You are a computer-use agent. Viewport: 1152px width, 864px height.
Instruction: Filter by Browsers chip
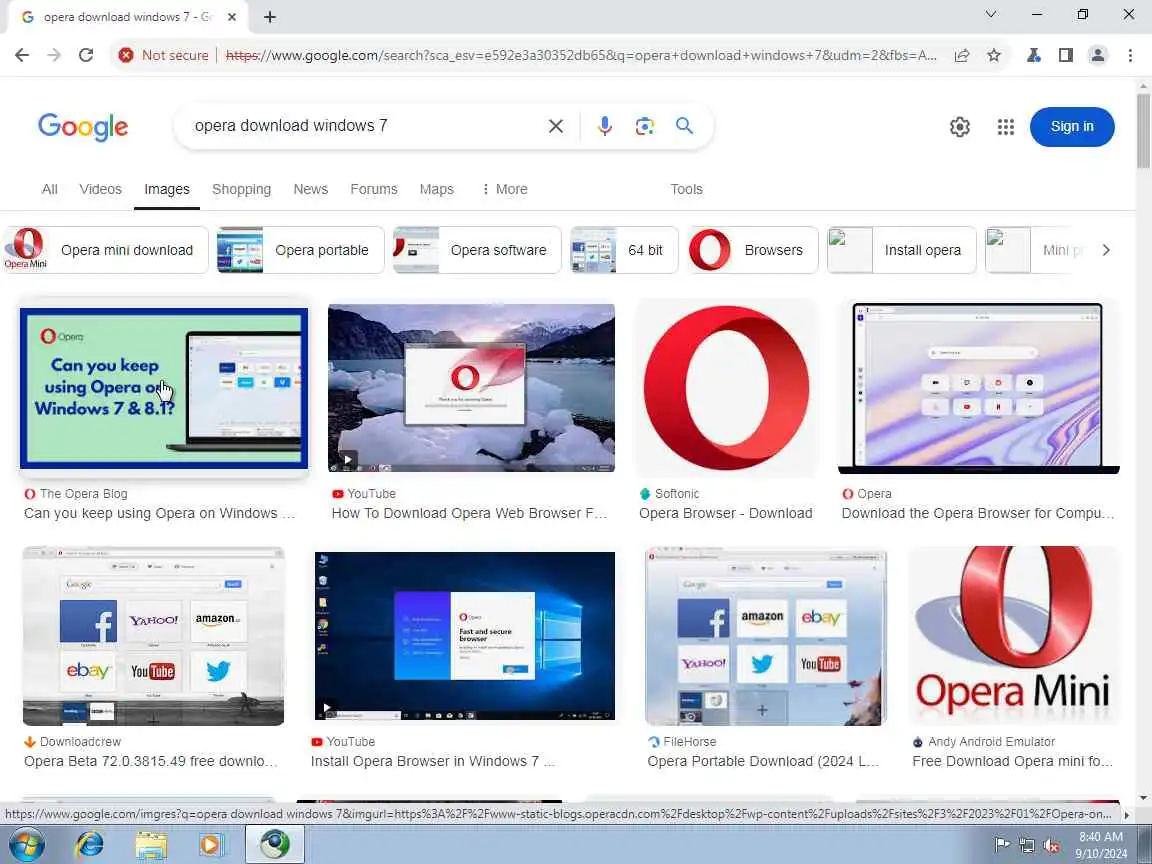point(753,250)
